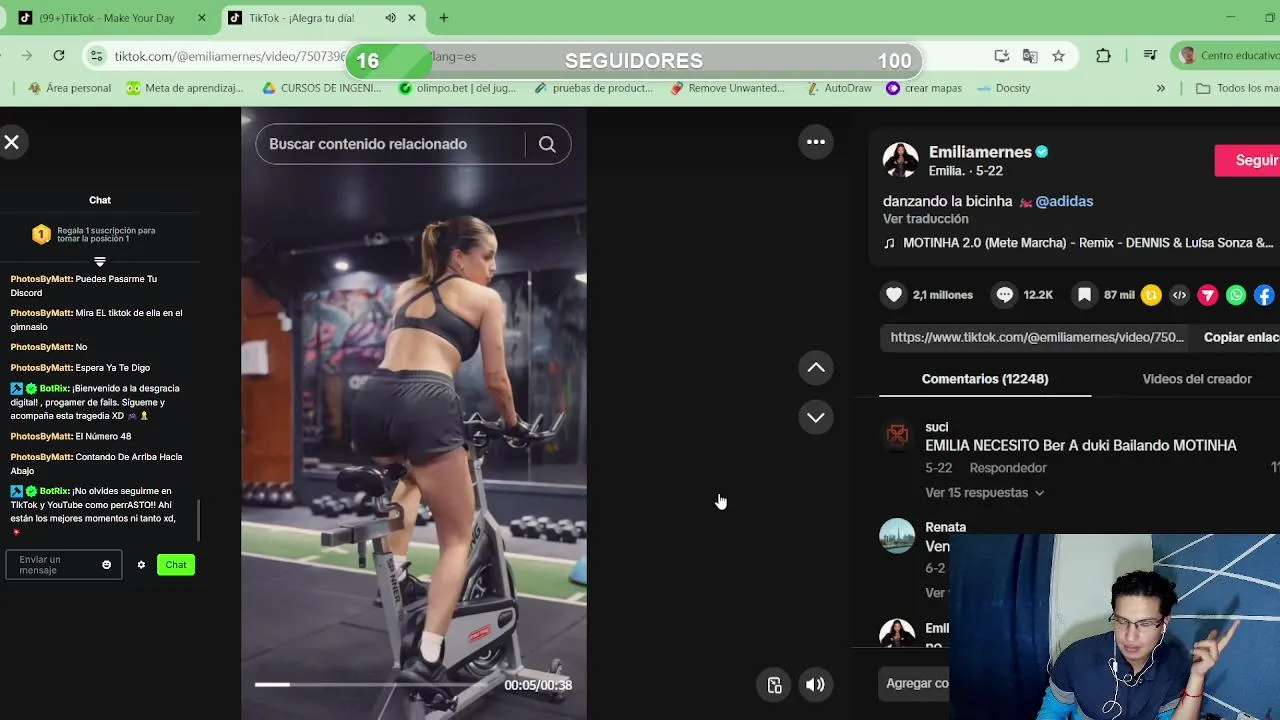Open Emiliamernes profile avatar

pos(900,160)
